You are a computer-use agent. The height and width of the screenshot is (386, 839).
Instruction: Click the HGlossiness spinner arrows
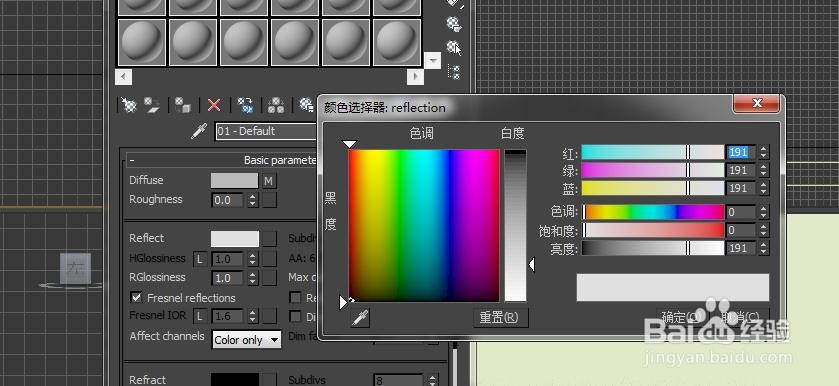tap(253, 259)
